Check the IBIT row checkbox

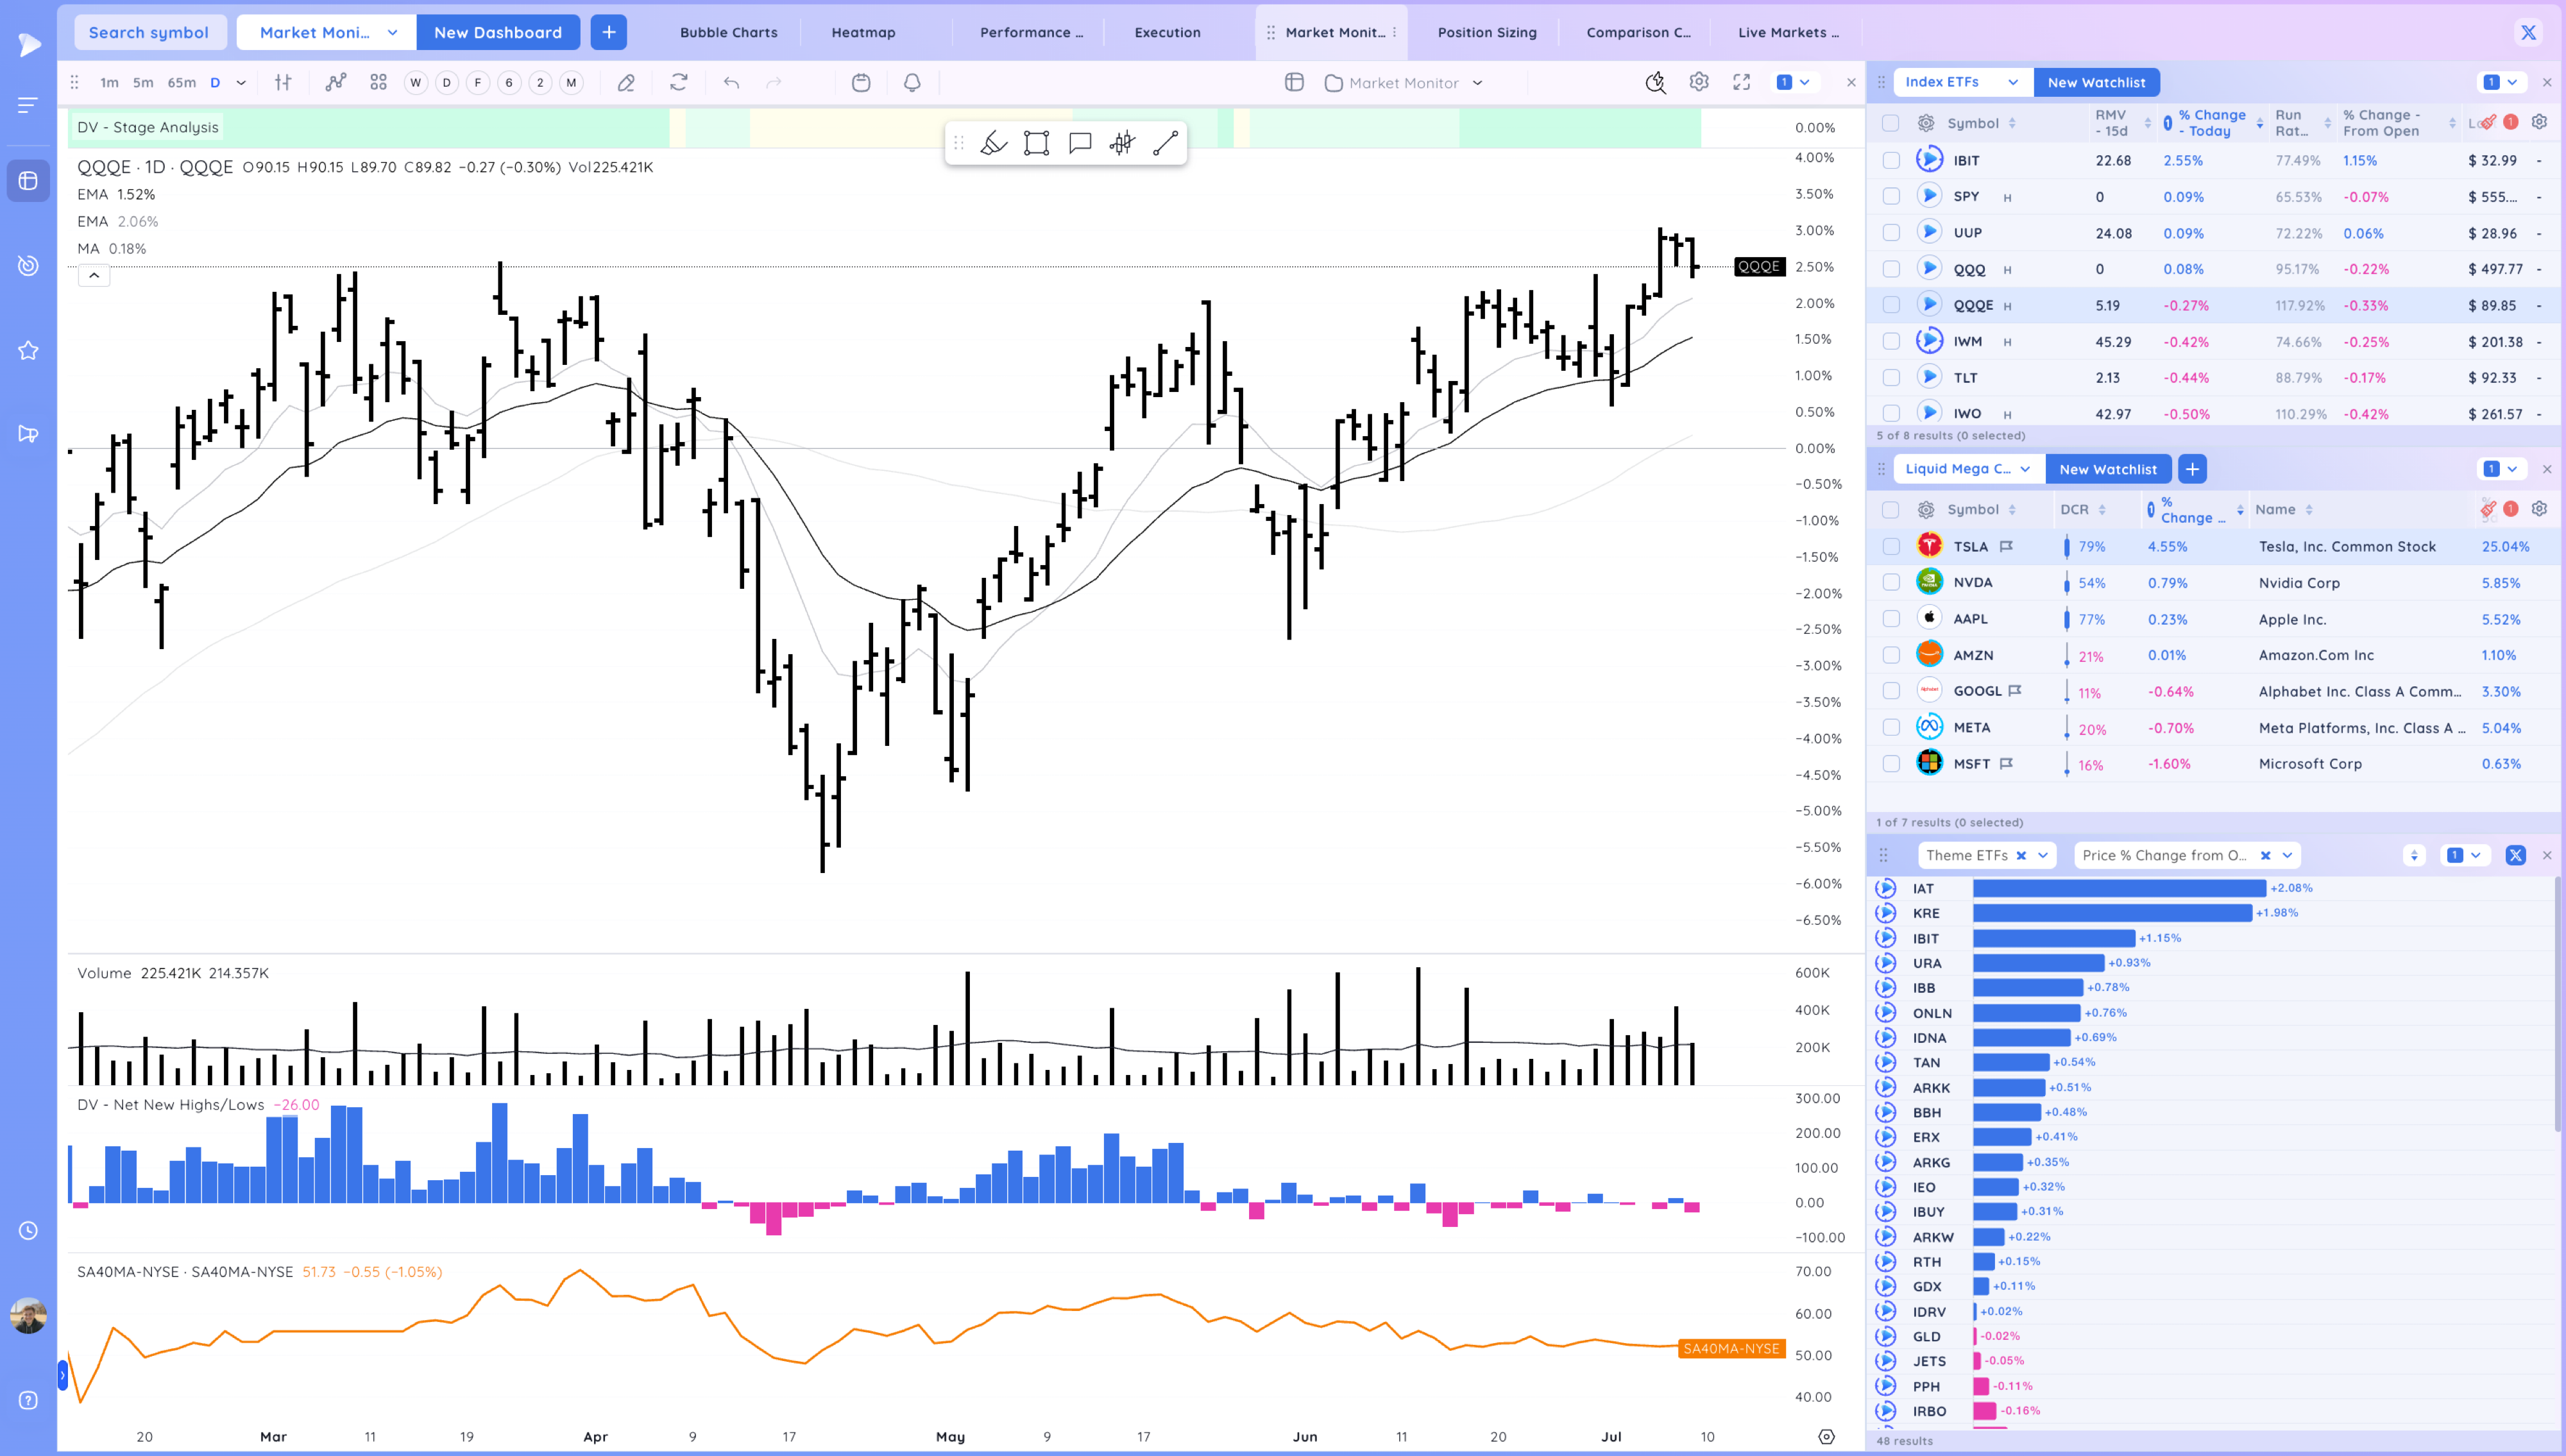click(x=1890, y=160)
